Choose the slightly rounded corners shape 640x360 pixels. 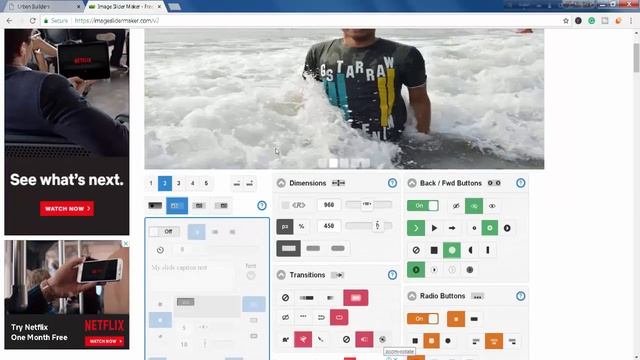tap(313, 248)
